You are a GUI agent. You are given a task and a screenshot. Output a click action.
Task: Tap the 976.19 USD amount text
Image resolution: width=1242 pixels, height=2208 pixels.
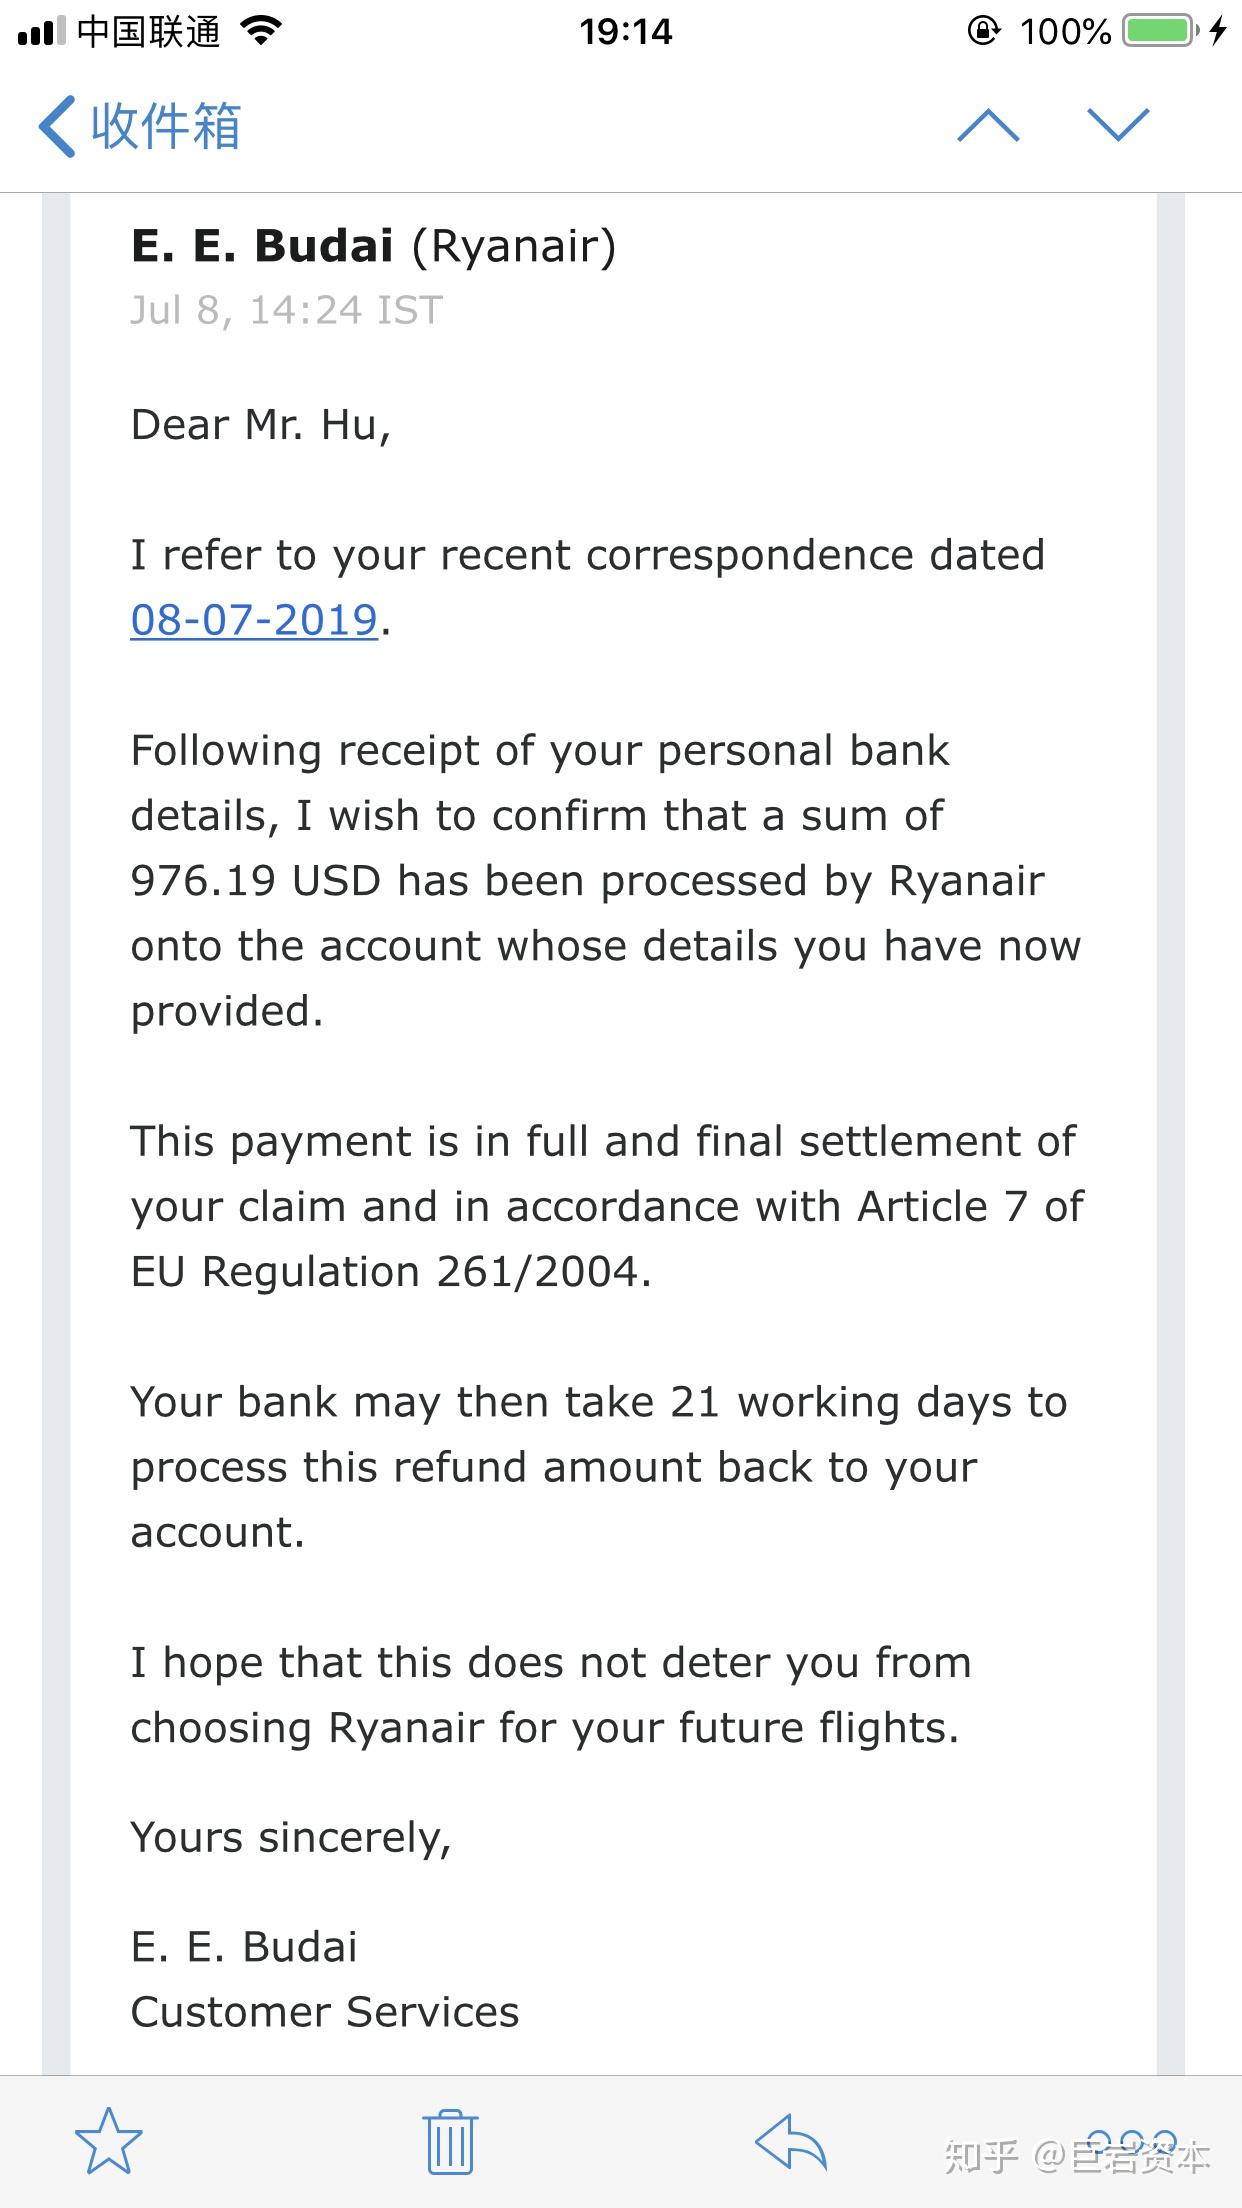point(255,881)
